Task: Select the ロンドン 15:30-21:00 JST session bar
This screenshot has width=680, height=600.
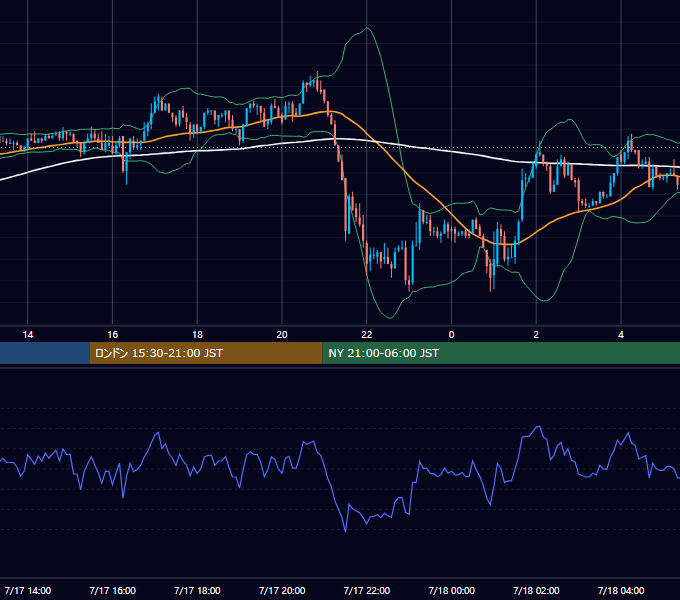Action: pos(206,353)
